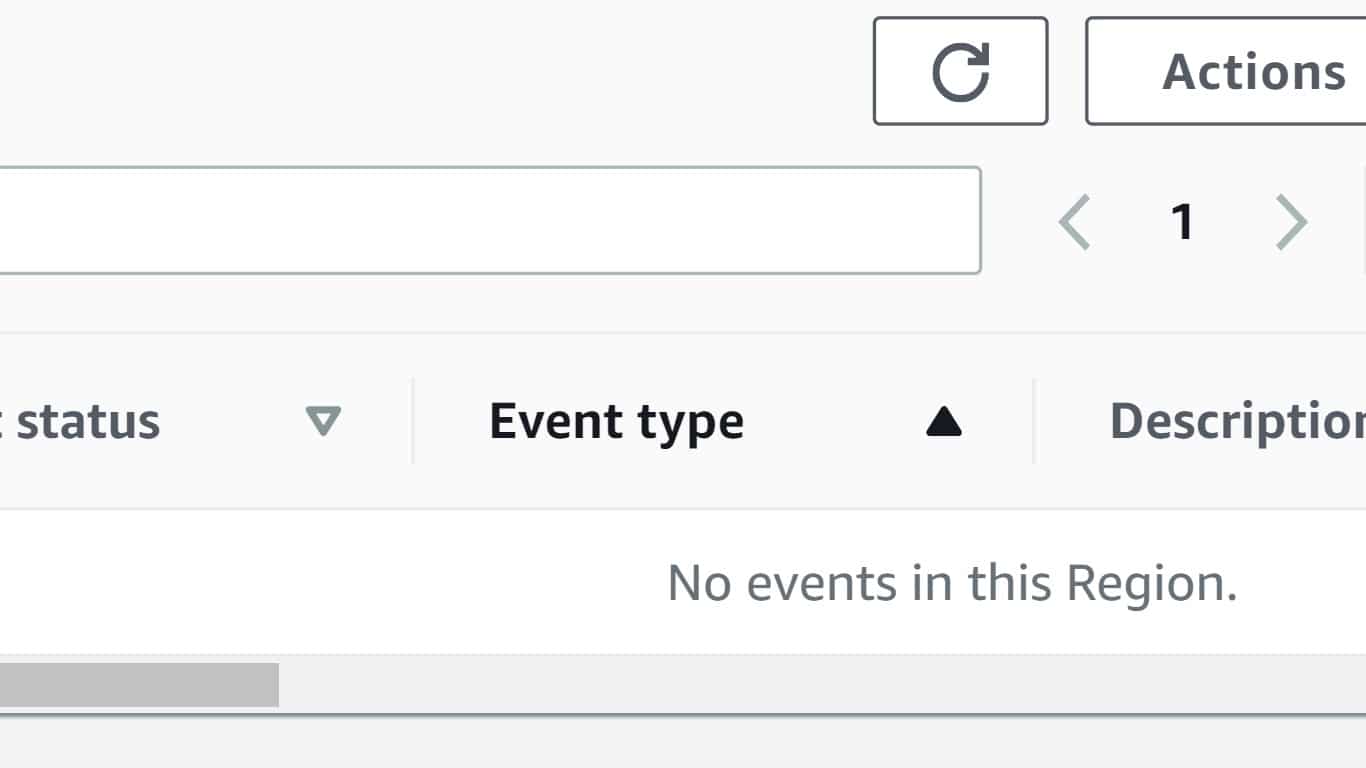Image resolution: width=1366 pixels, height=768 pixels.
Task: Click the Event type column header
Action: coord(616,421)
